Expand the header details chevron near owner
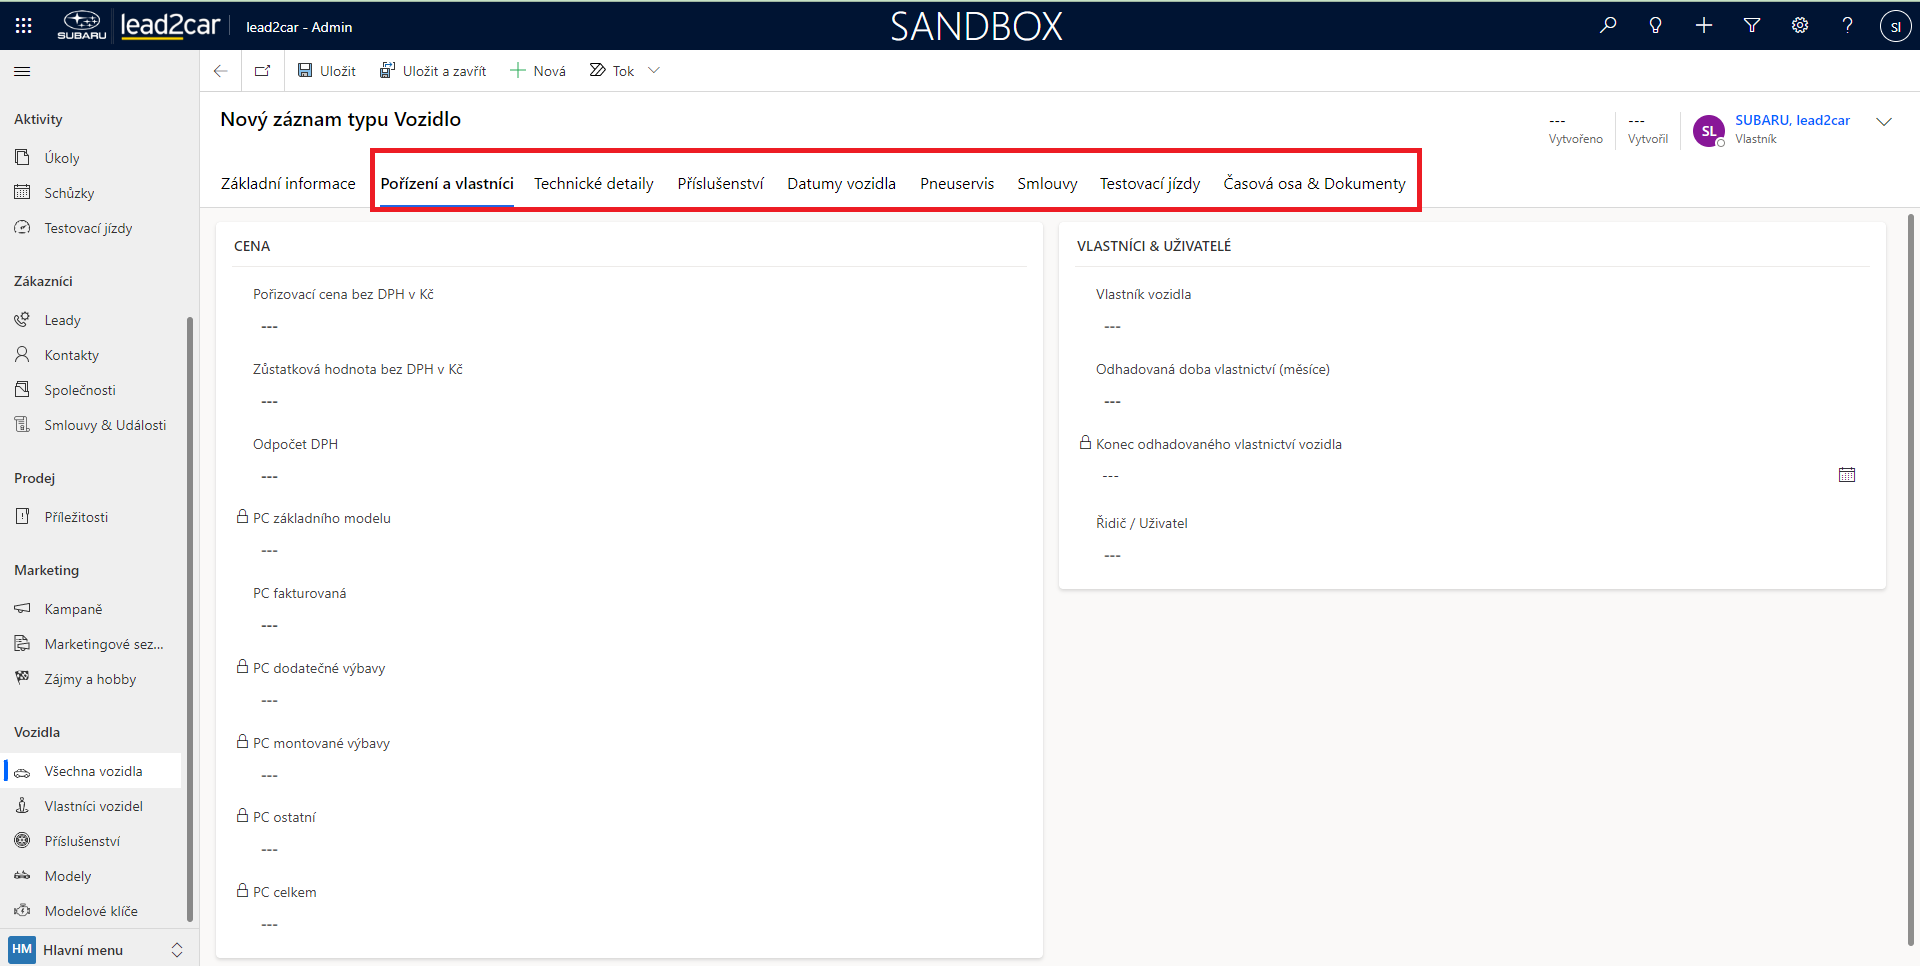 tap(1884, 122)
